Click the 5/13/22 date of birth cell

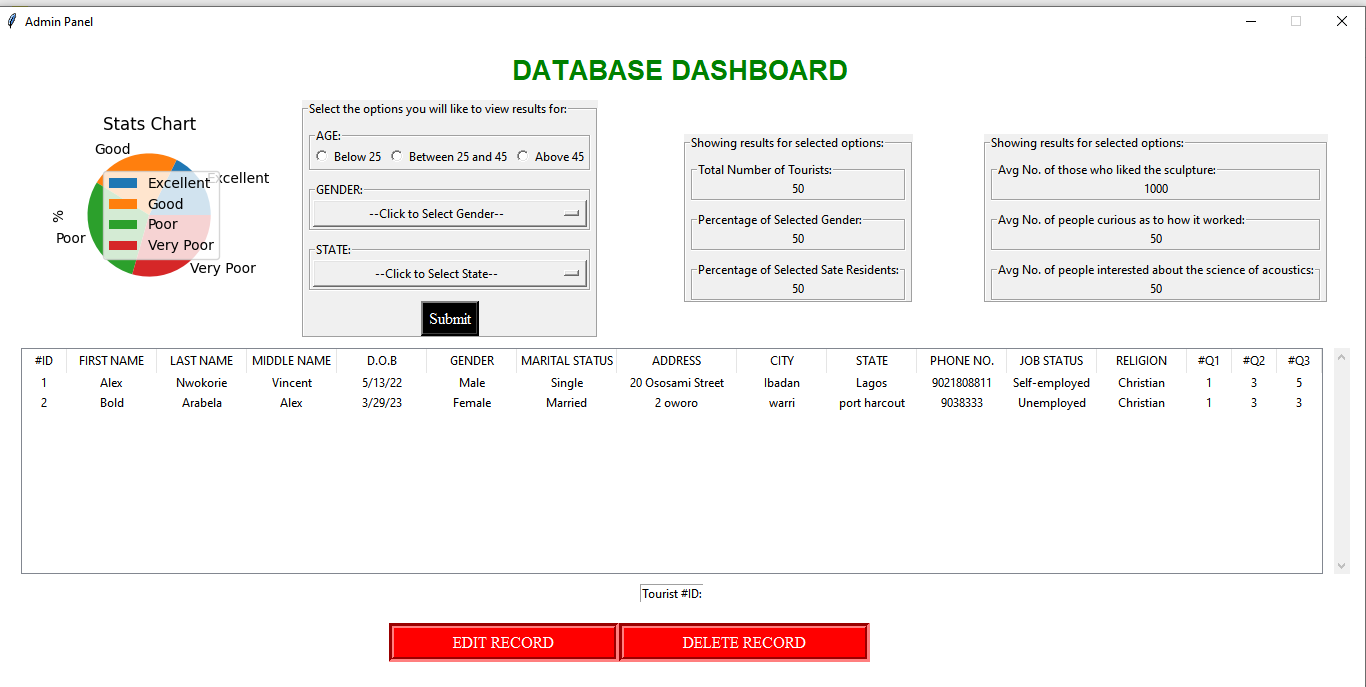(x=382, y=383)
